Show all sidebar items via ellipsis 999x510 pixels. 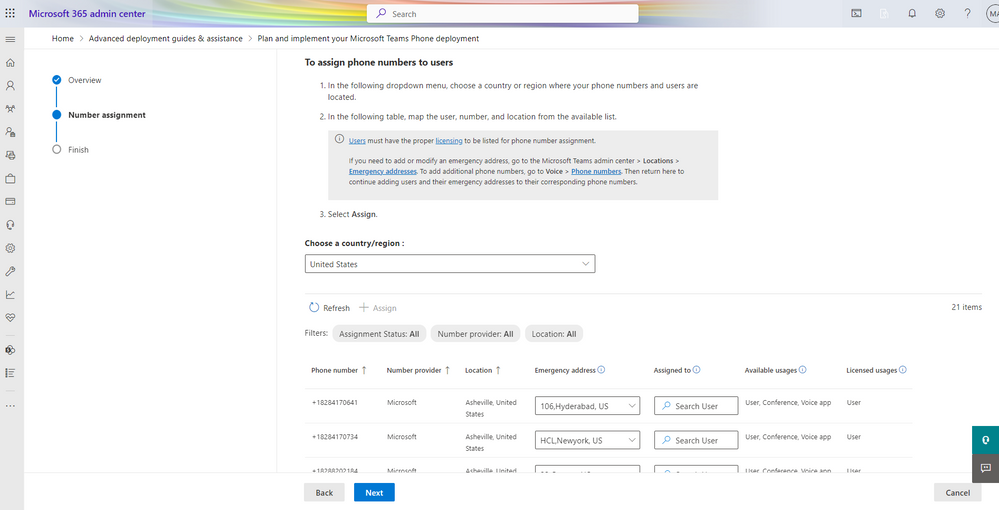point(10,405)
